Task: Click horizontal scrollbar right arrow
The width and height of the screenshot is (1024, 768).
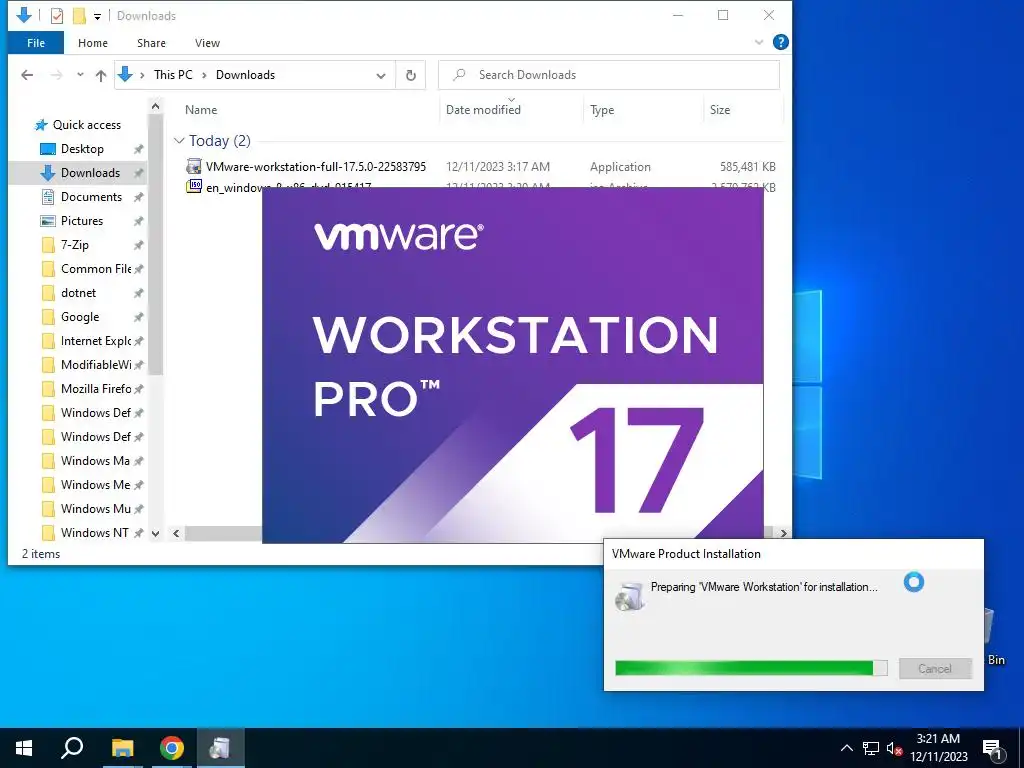Action: (783, 534)
